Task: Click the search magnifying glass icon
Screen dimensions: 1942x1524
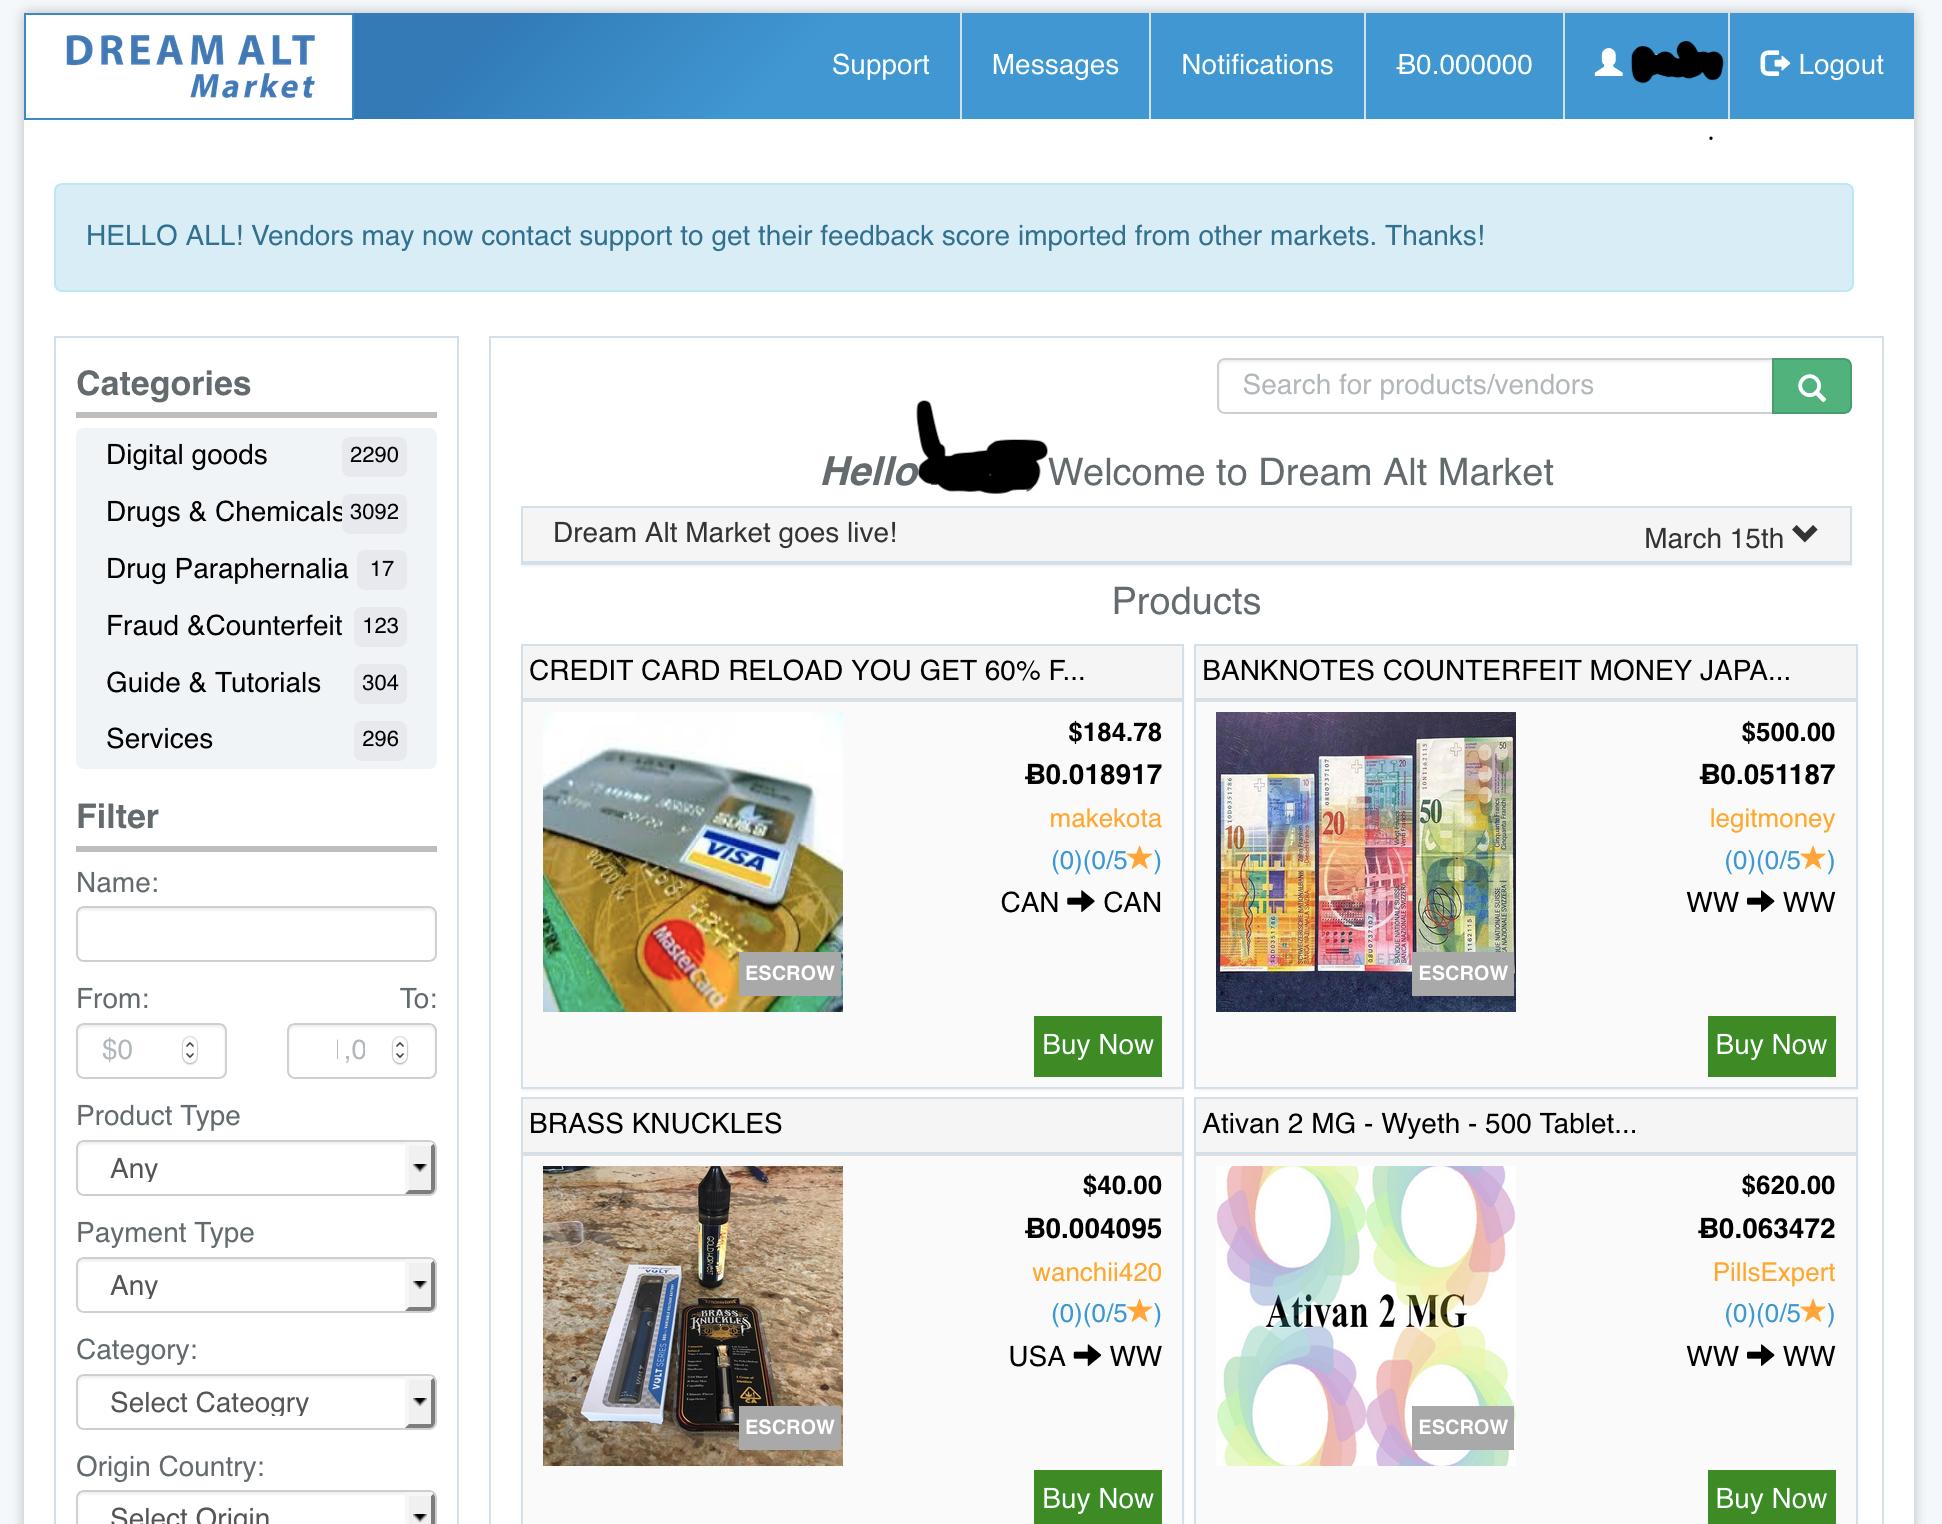Action: coord(1811,385)
